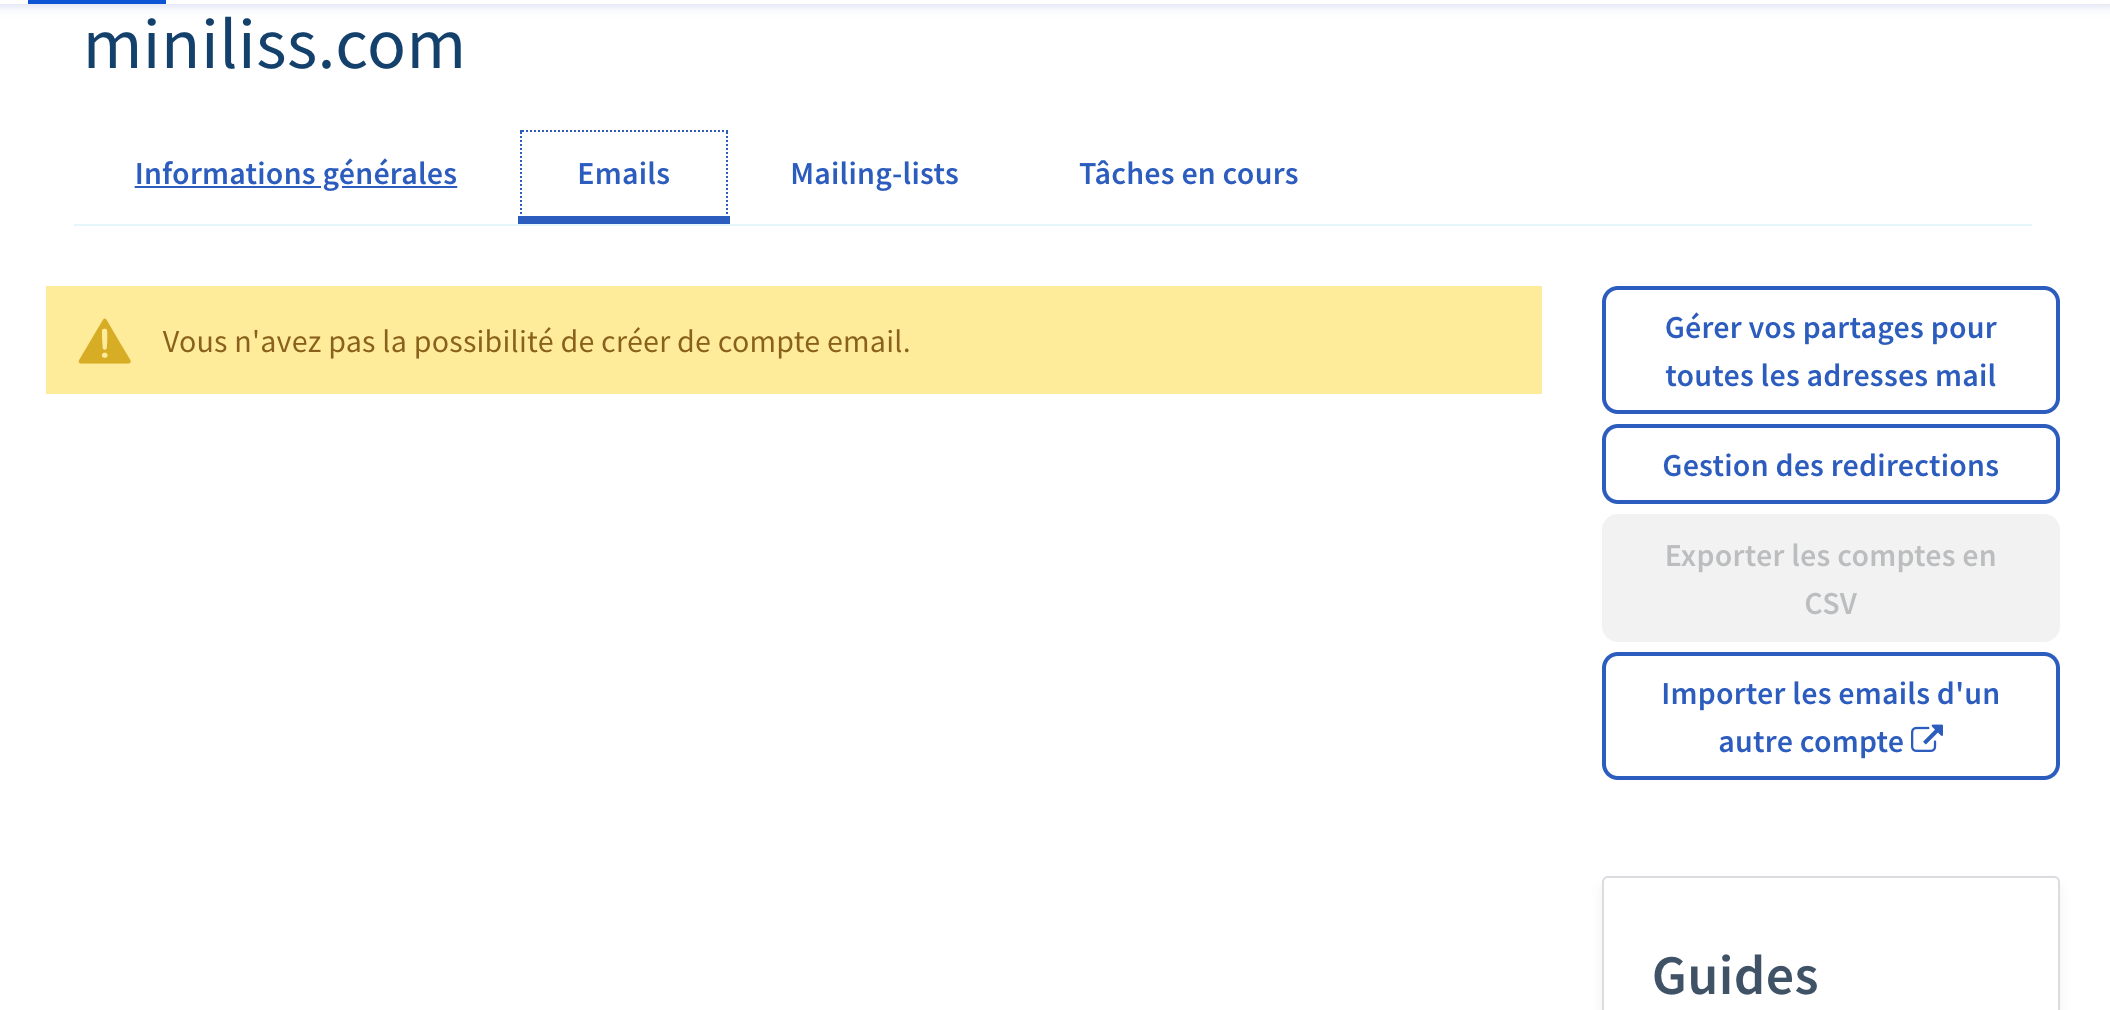The image size is (2110, 1010).
Task: Click the Guides section heading
Action: [x=1735, y=975]
